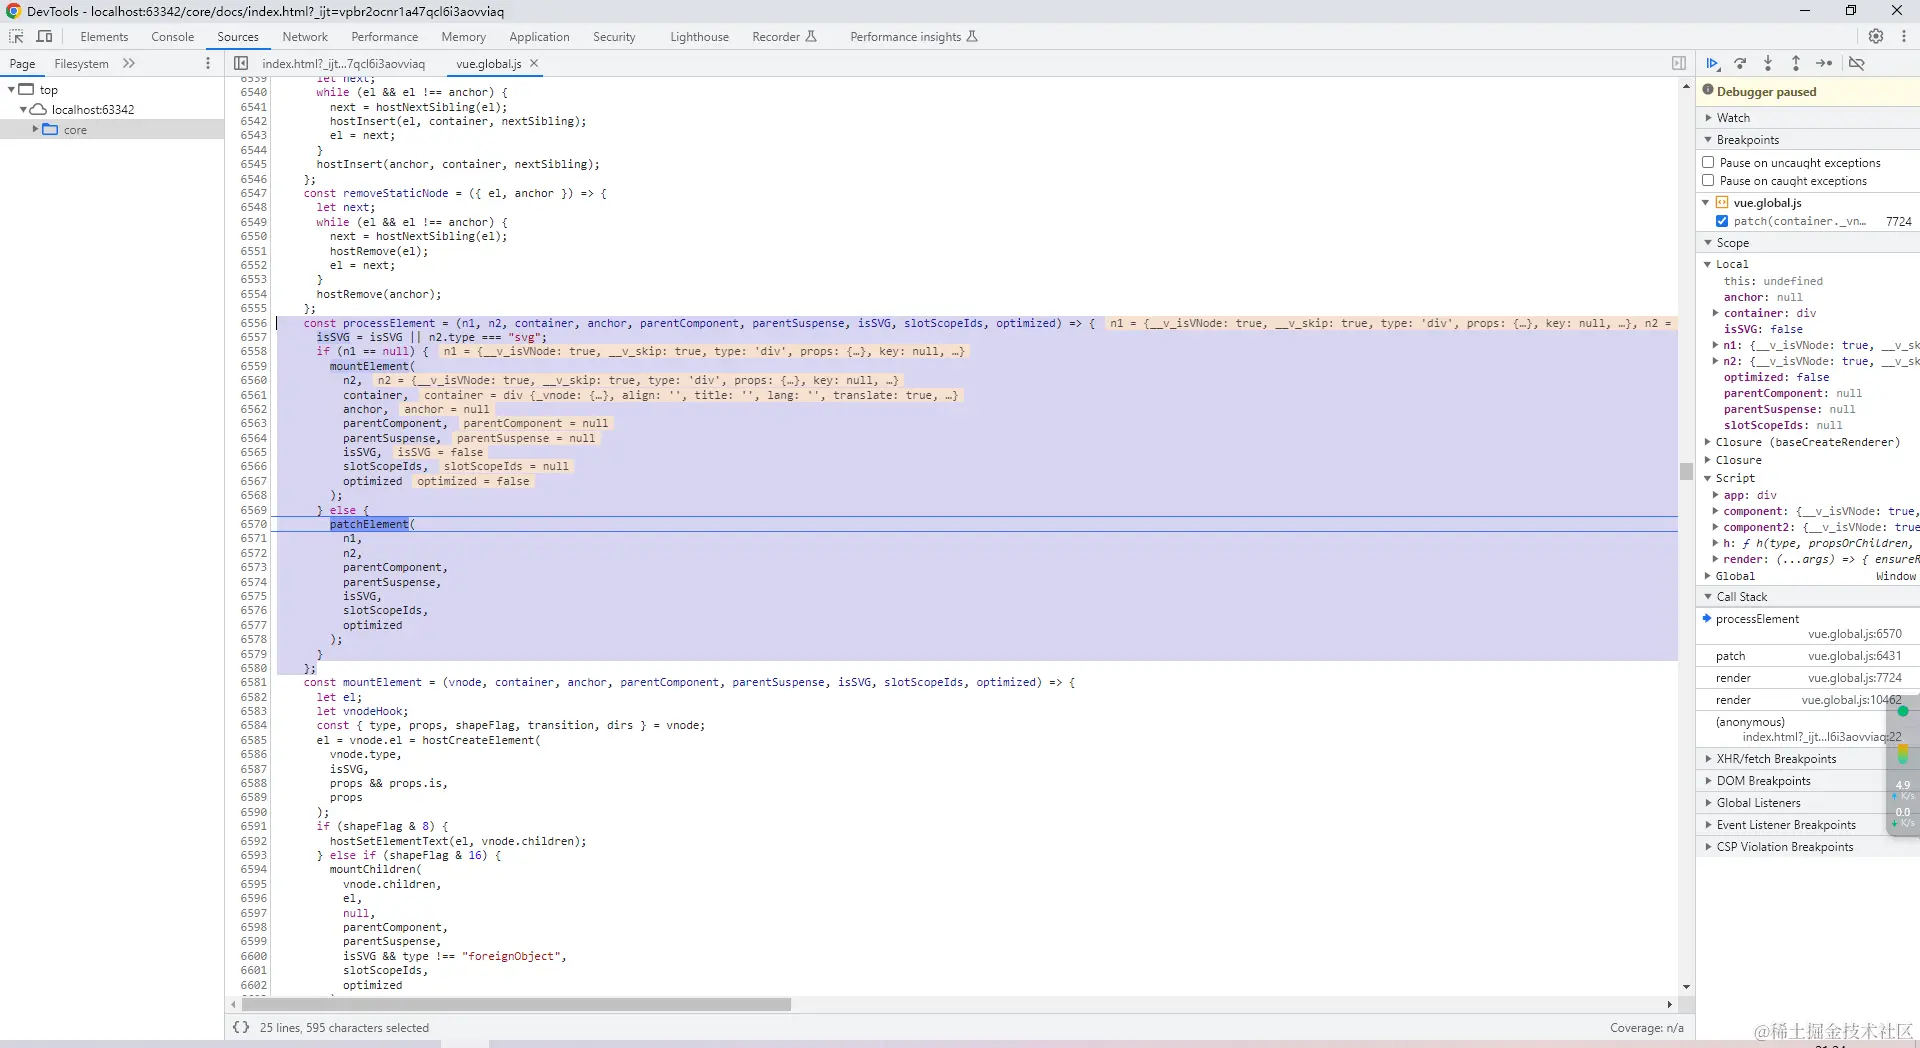Image resolution: width=1920 pixels, height=1048 pixels.
Task: Open the Lighthouse tab
Action: 699,37
